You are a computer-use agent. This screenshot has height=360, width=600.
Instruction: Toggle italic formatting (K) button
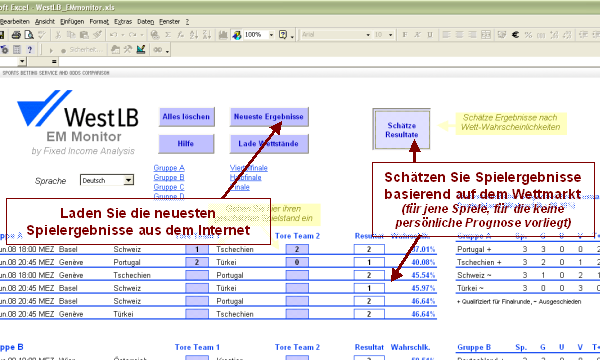pyautogui.click(x=417, y=35)
